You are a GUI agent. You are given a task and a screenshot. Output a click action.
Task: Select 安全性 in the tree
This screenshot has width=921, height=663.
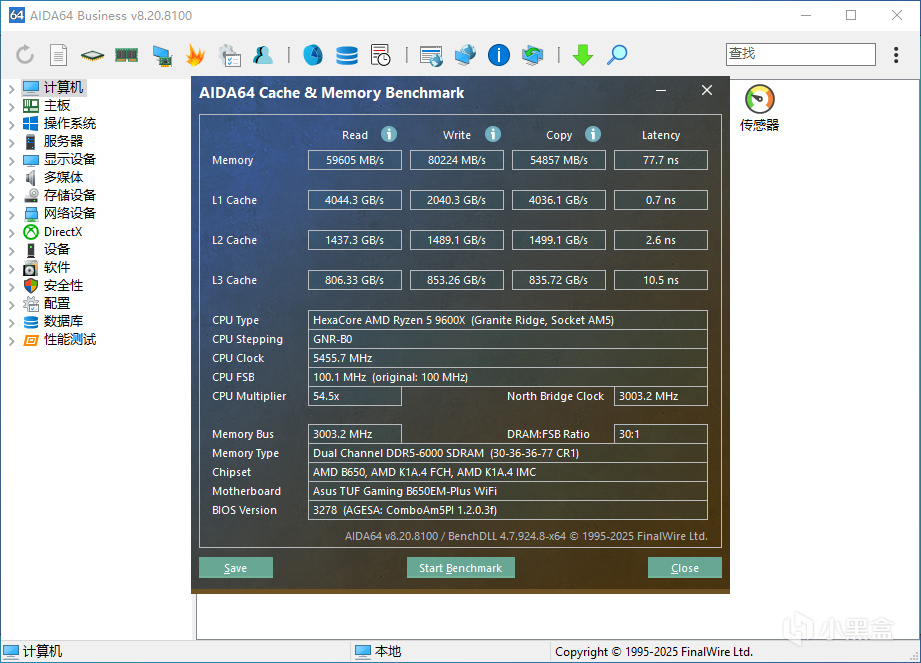tap(63, 285)
